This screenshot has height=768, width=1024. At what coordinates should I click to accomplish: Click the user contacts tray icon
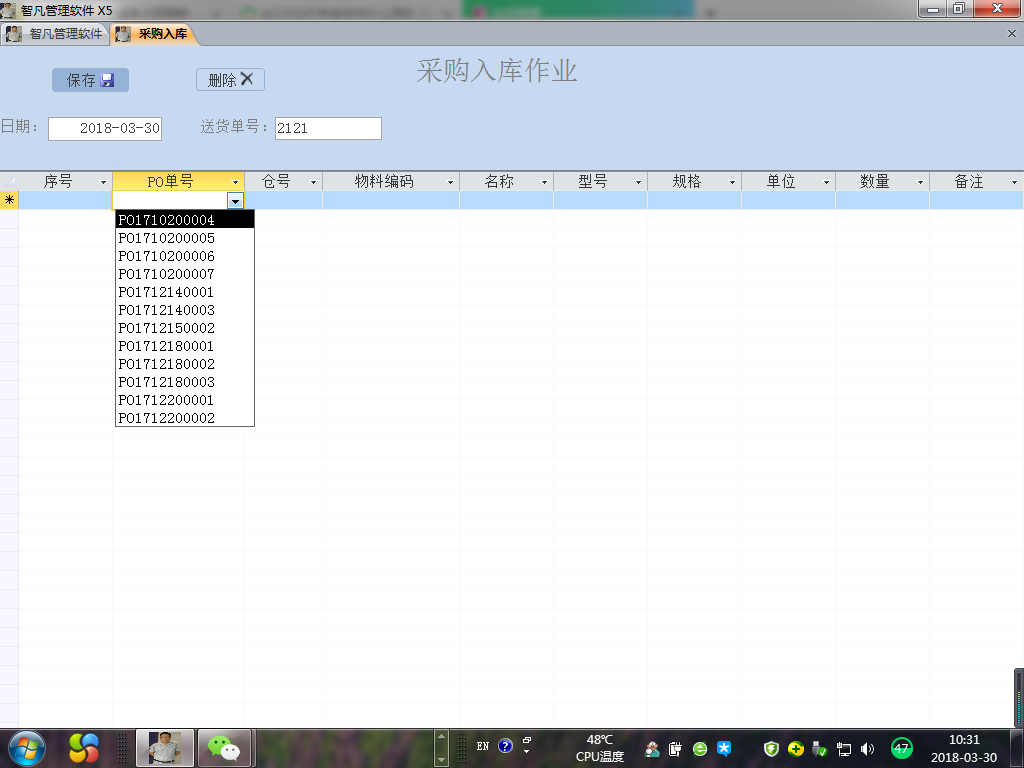(651, 748)
